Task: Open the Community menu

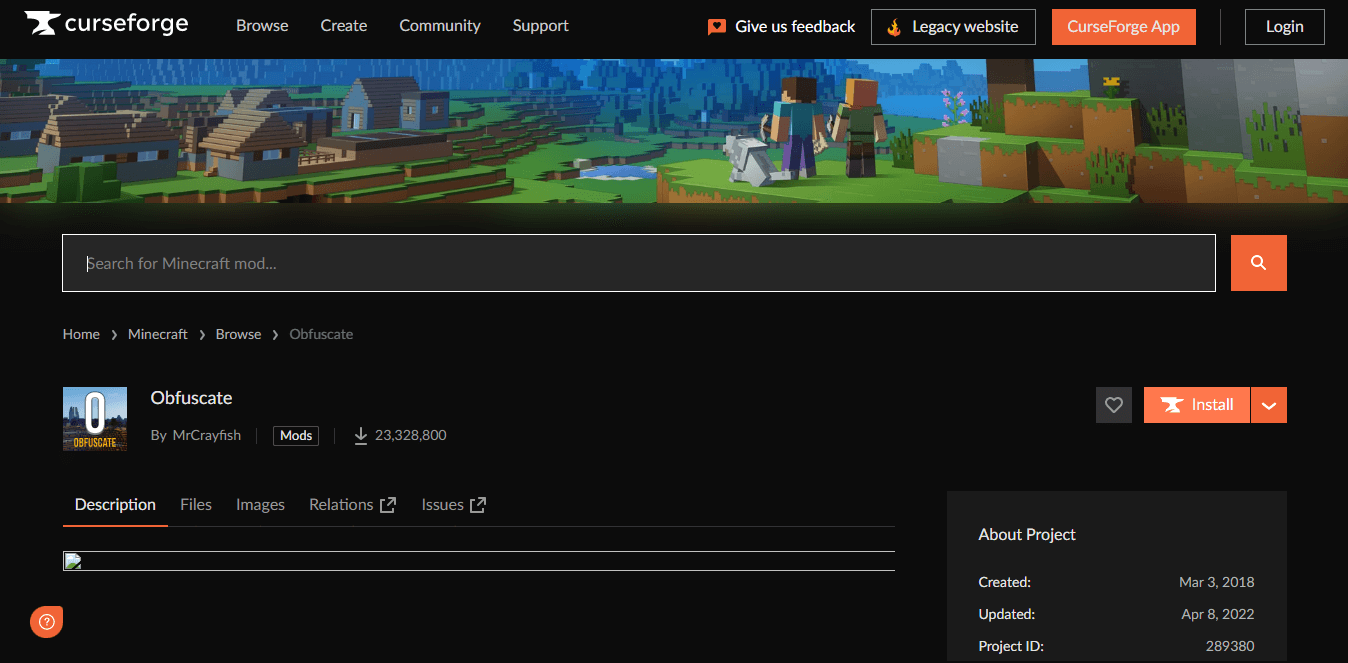Action: pos(440,26)
